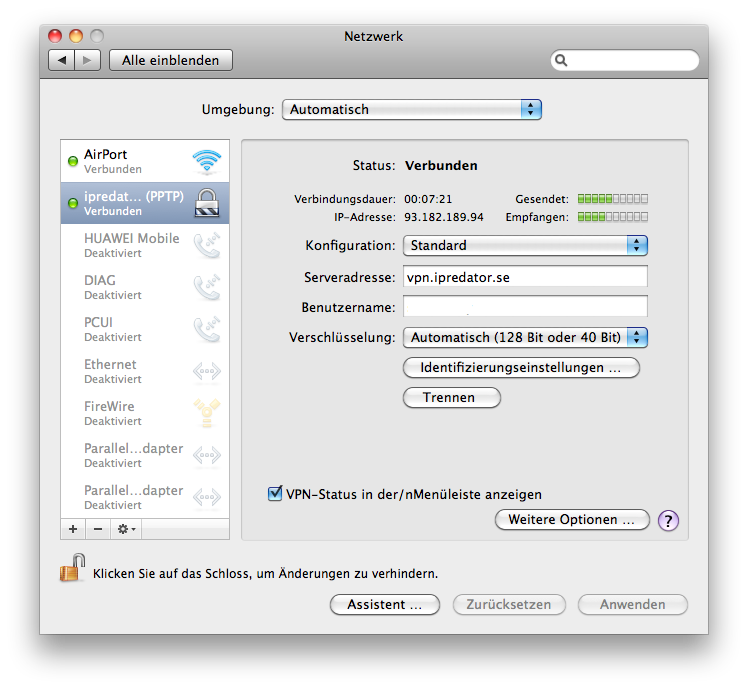The height and width of the screenshot is (689, 748).
Task: Select HUAWEI Mobile service entry
Action: (145, 245)
